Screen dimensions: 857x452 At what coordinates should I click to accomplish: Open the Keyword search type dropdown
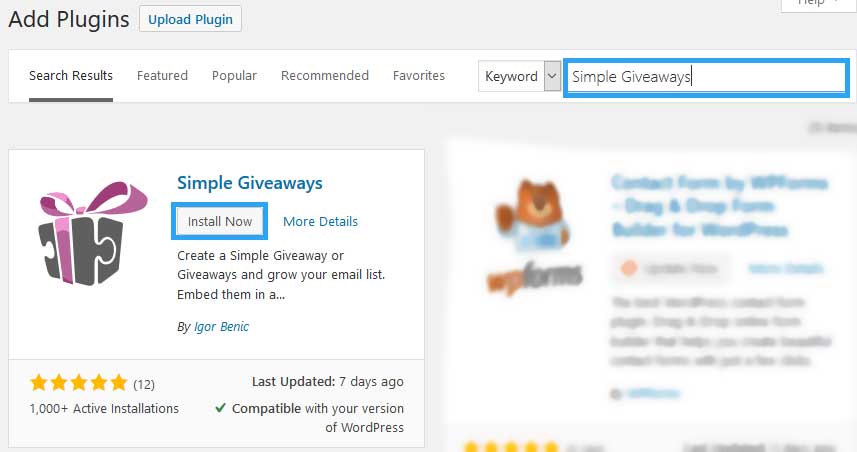[x=519, y=76]
